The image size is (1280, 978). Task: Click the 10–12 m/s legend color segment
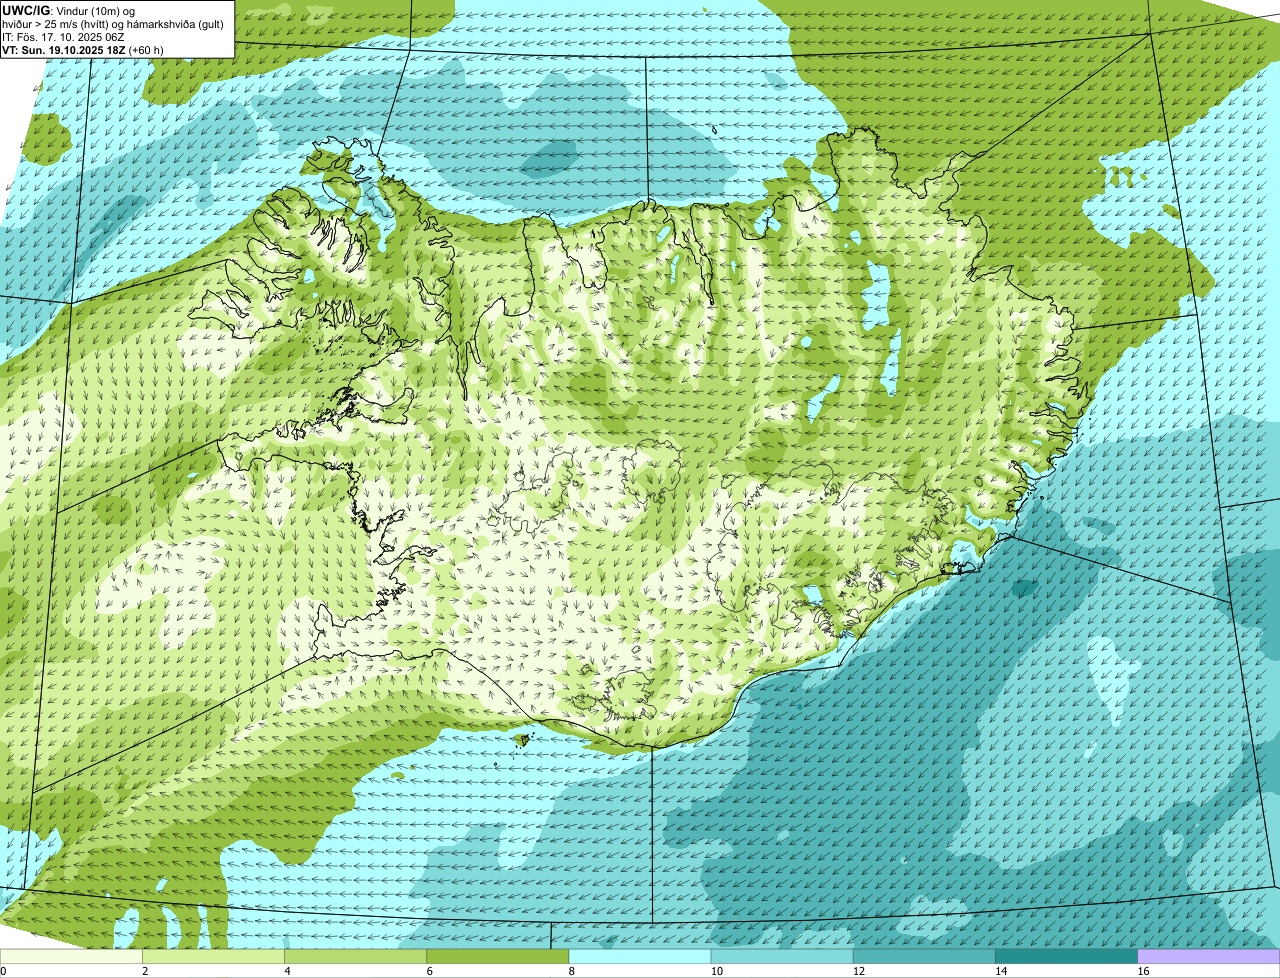pyautogui.click(x=782, y=956)
